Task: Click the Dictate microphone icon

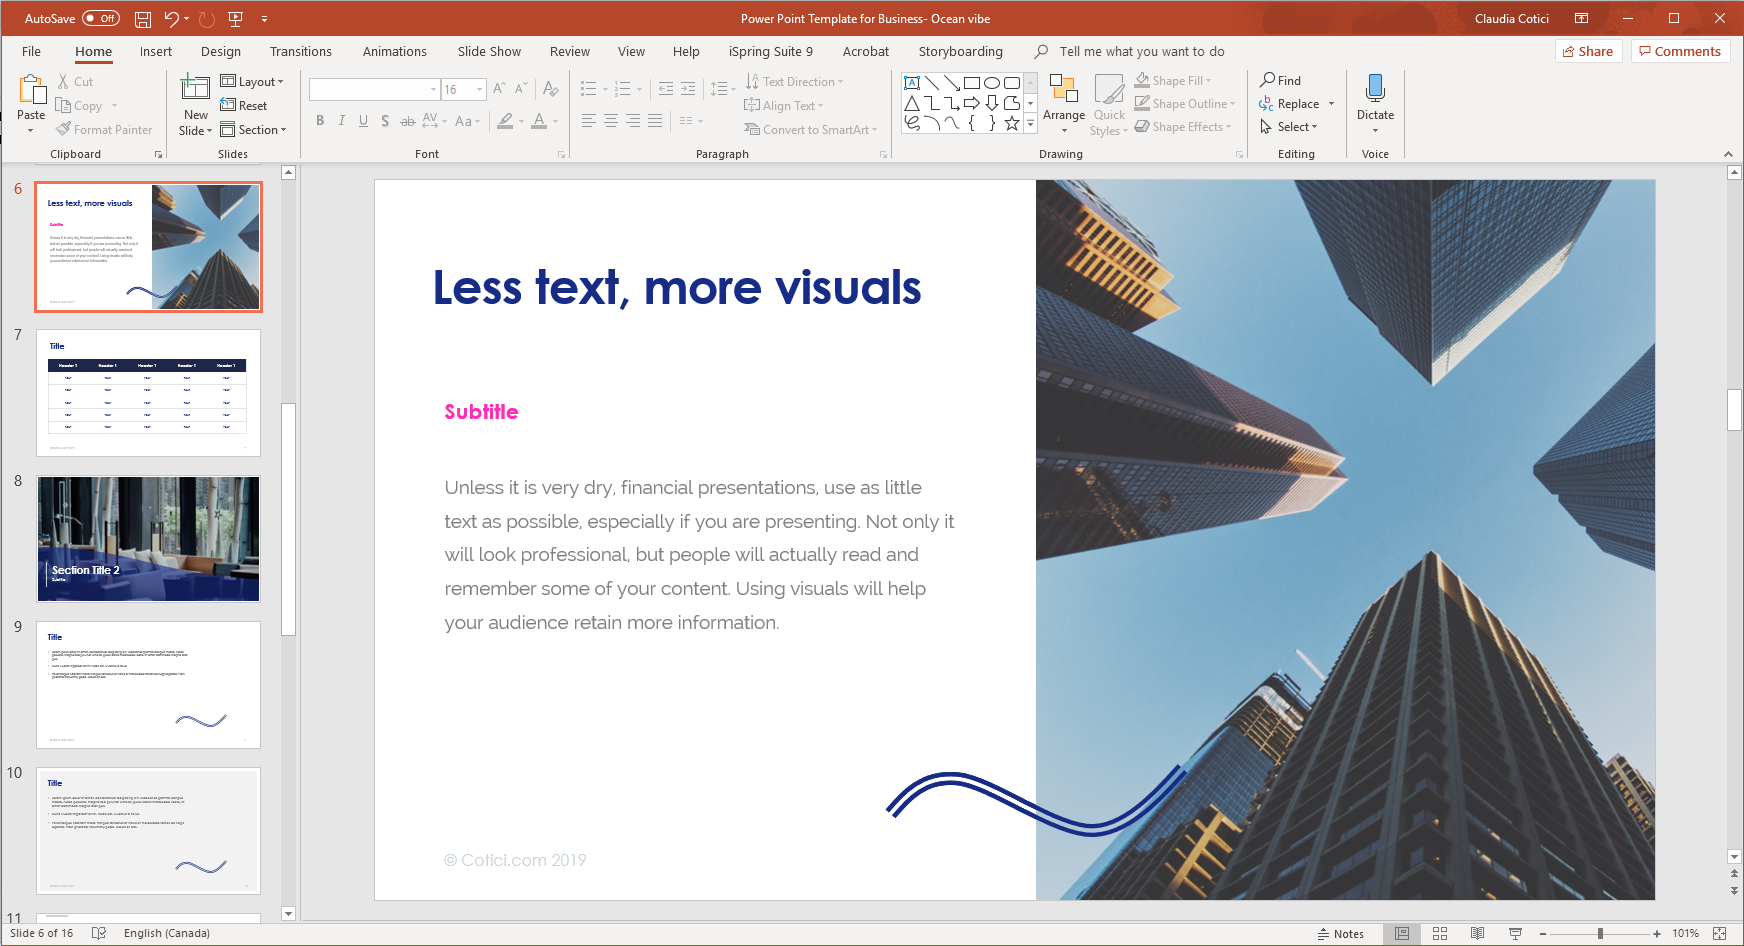Action: (1375, 89)
